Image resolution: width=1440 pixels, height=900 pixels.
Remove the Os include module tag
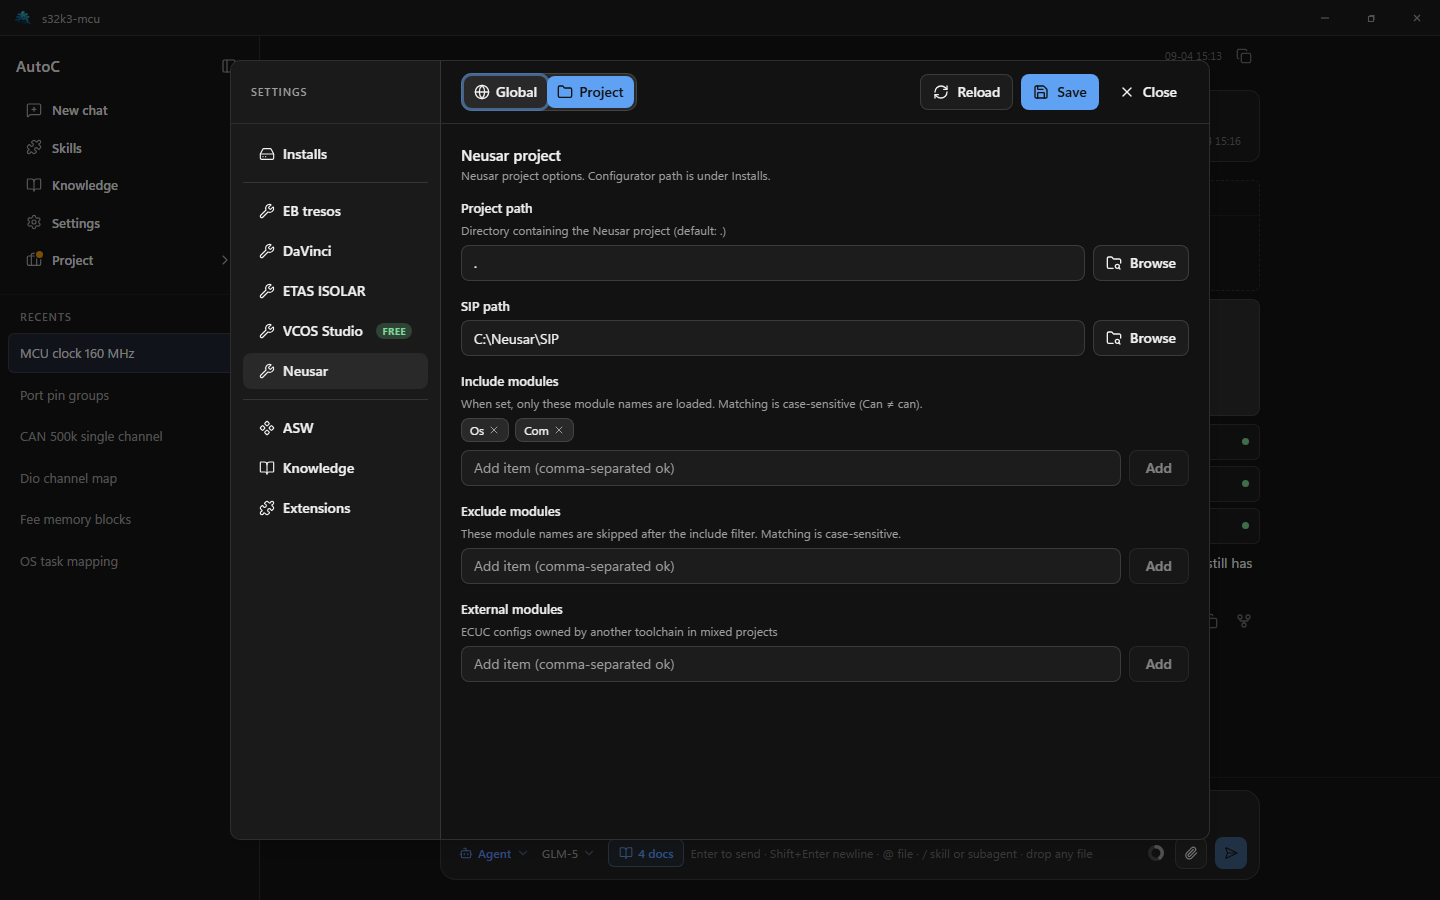click(x=494, y=431)
